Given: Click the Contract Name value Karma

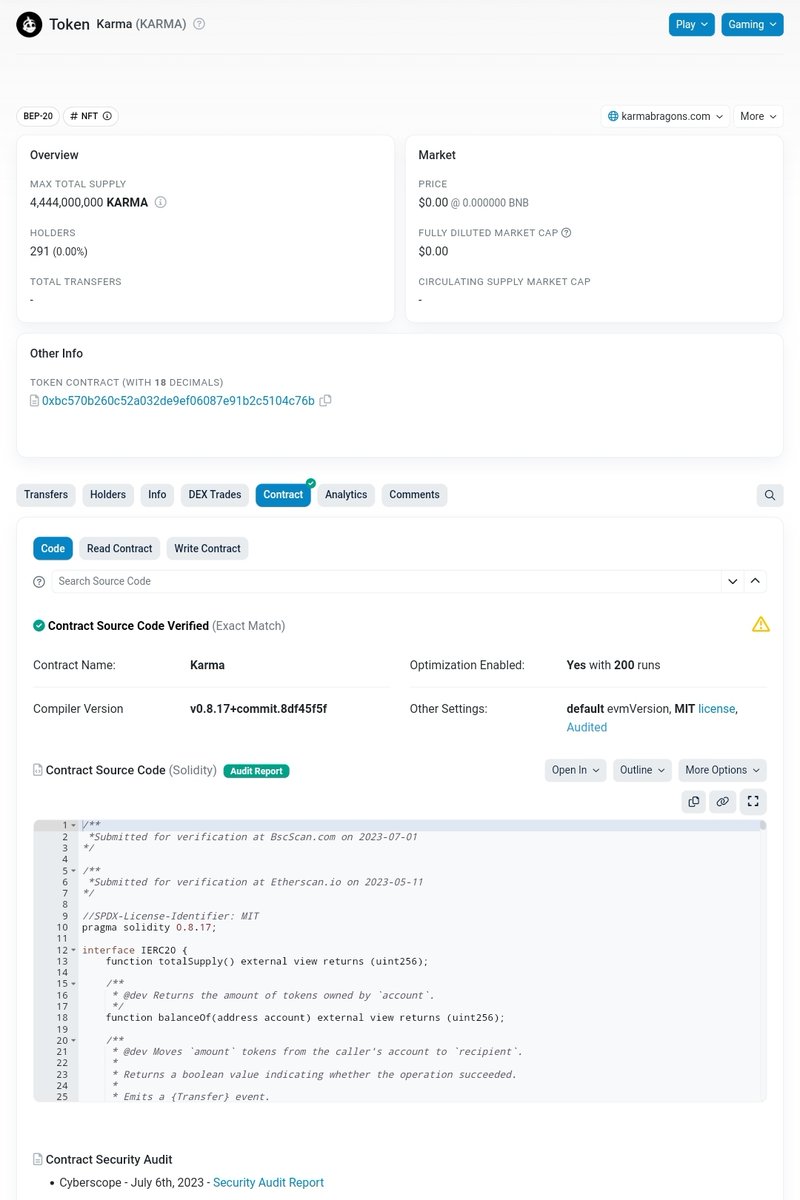Looking at the screenshot, I should click(207, 665).
